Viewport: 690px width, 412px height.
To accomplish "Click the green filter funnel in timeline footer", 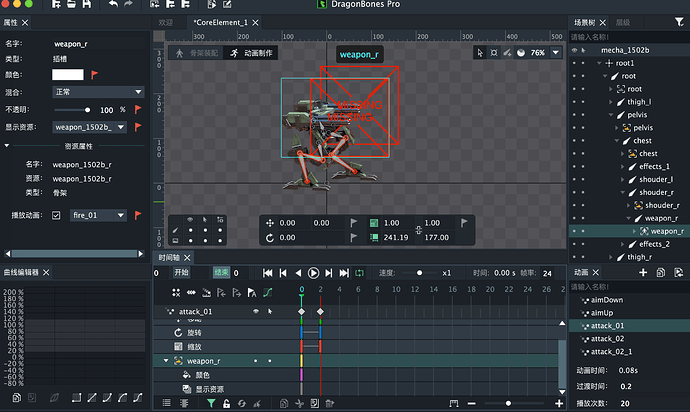I will pos(211,403).
